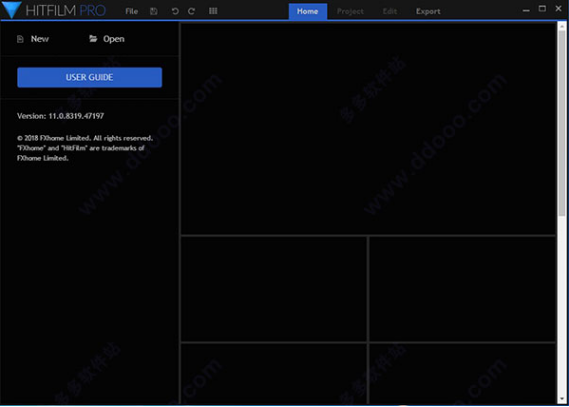This screenshot has height=407, width=569.
Task: Click the redo arrow icon
Action: pyautogui.click(x=191, y=11)
